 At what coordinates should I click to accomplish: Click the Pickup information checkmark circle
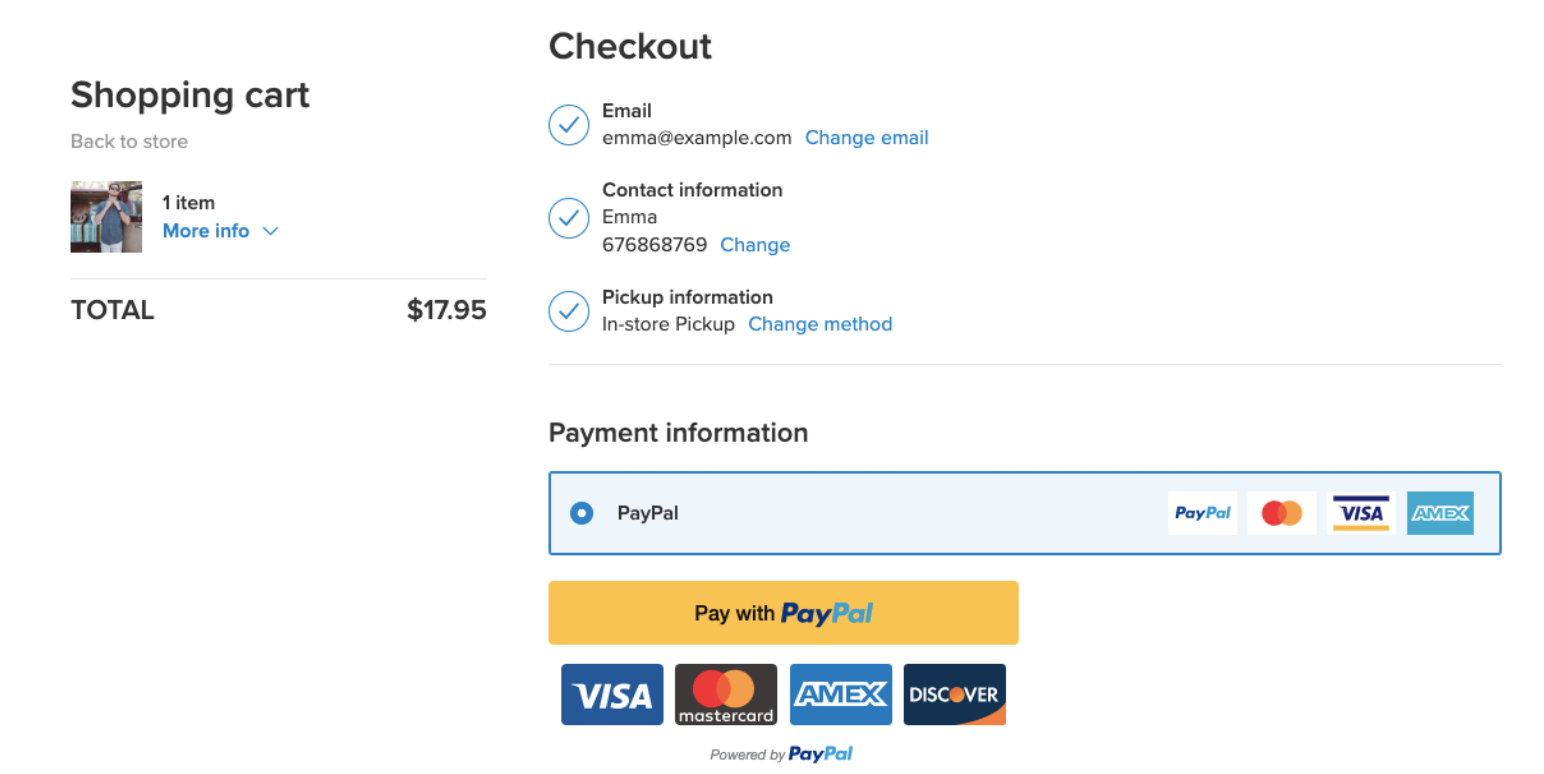569,311
